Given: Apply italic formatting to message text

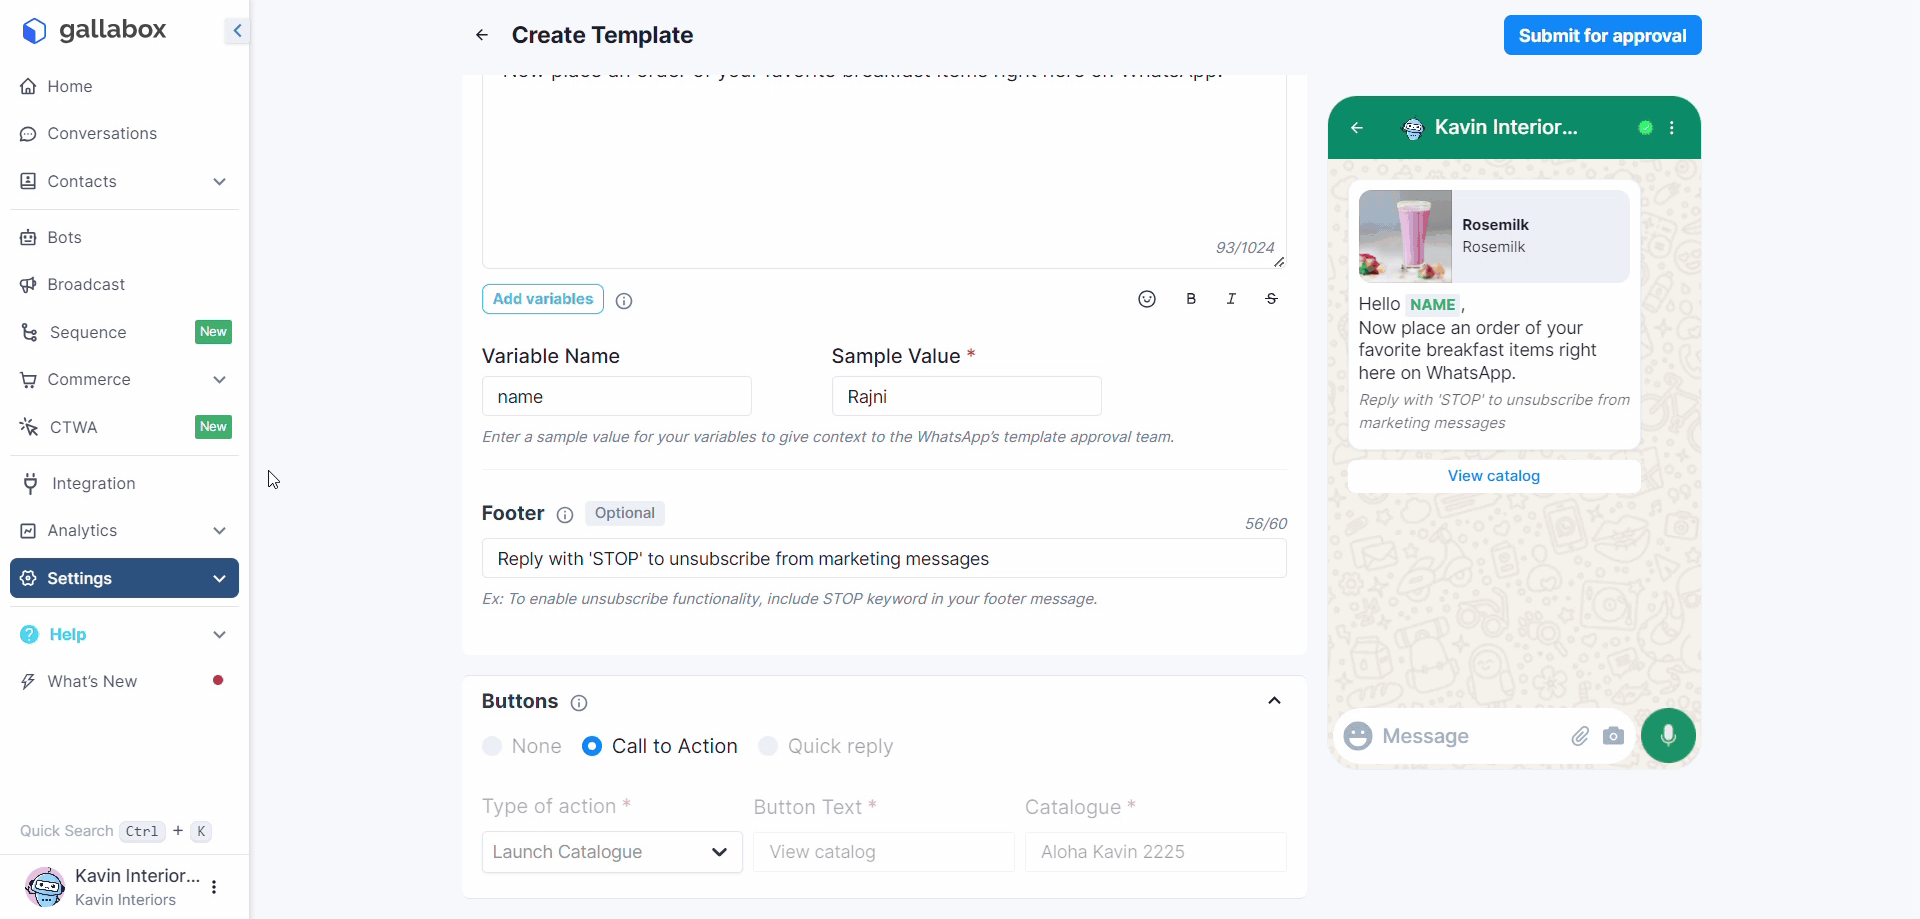Looking at the screenshot, I should [x=1231, y=299].
